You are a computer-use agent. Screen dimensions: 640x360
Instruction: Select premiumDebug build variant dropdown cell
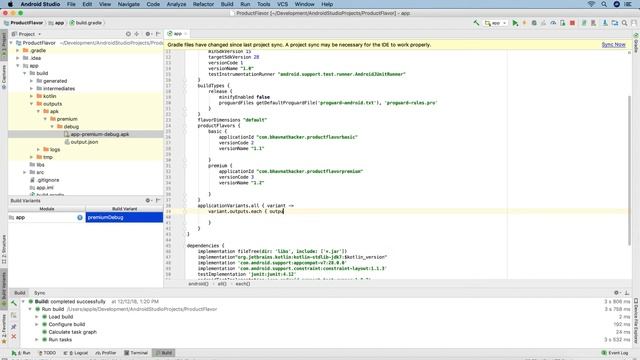click(124, 218)
